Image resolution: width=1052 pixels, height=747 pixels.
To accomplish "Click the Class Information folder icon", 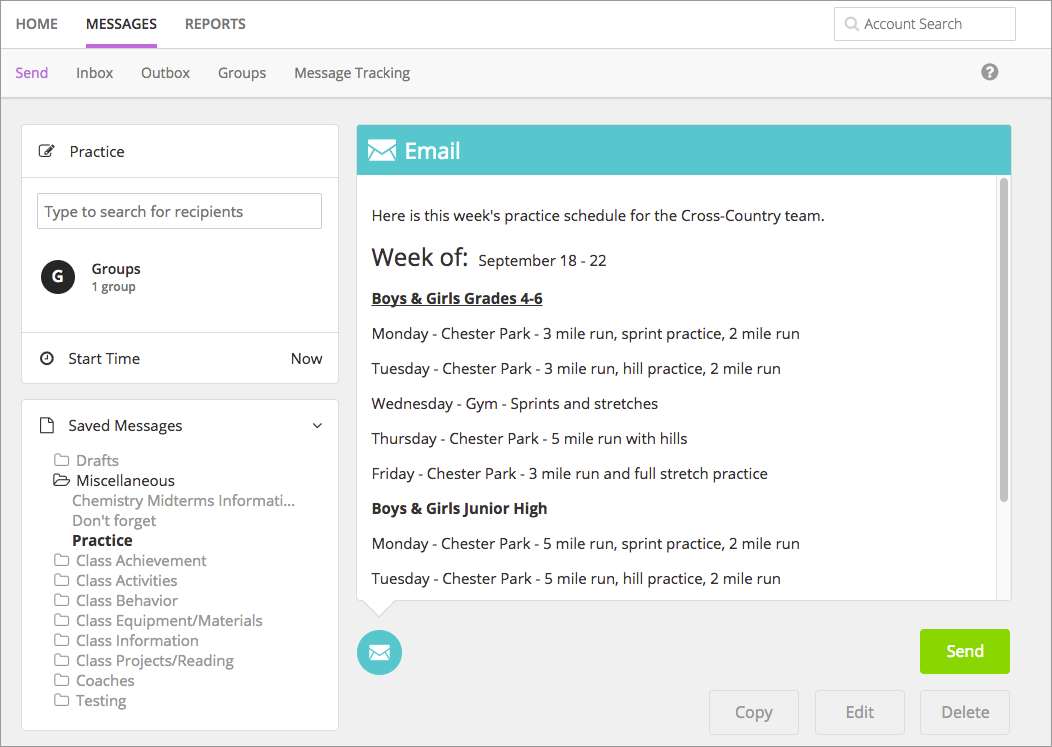I will (62, 640).
